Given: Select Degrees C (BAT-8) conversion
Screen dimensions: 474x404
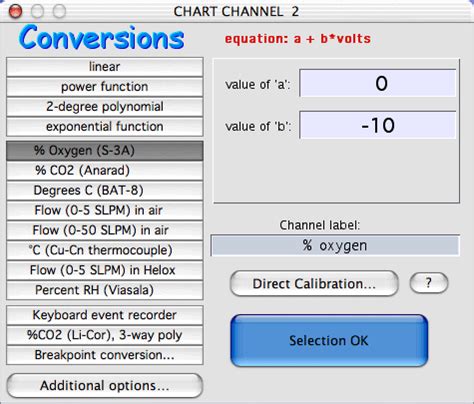Looking at the screenshot, I should click(104, 191).
